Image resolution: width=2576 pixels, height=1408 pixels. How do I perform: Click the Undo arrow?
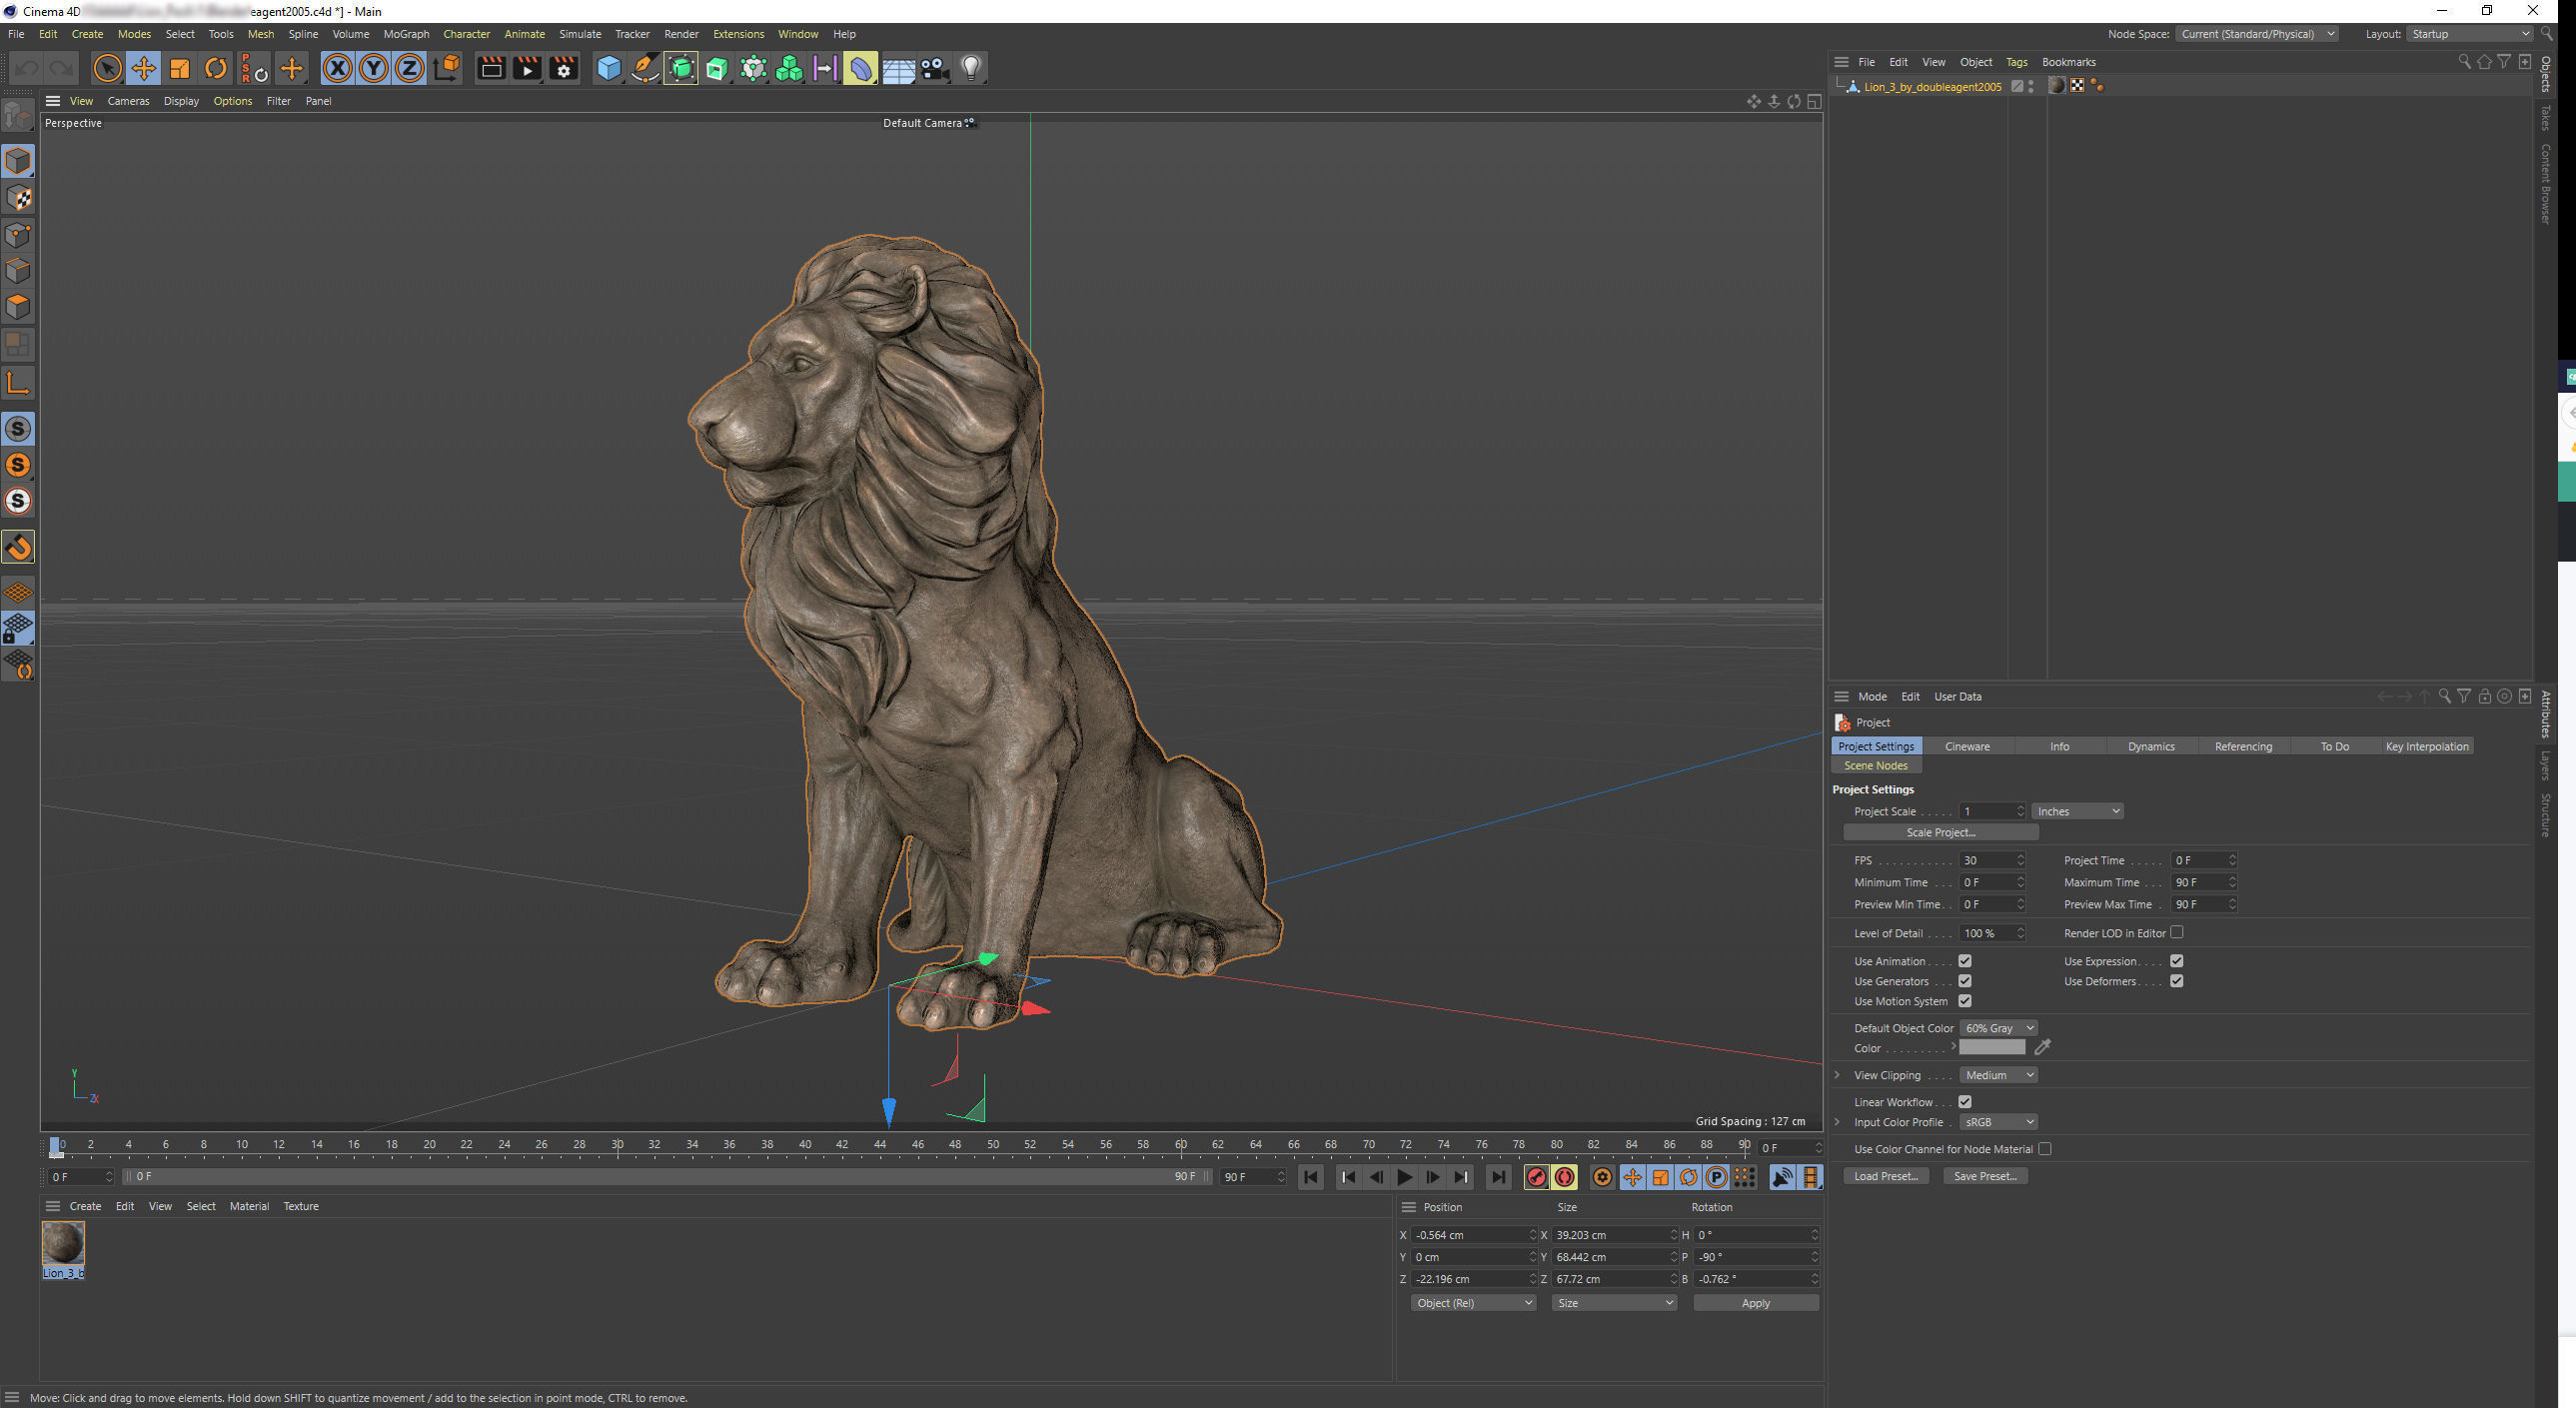tap(27, 68)
